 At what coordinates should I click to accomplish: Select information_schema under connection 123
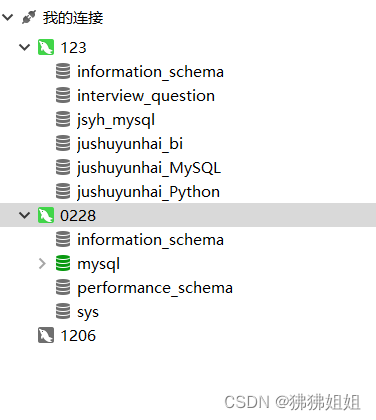click(x=150, y=72)
